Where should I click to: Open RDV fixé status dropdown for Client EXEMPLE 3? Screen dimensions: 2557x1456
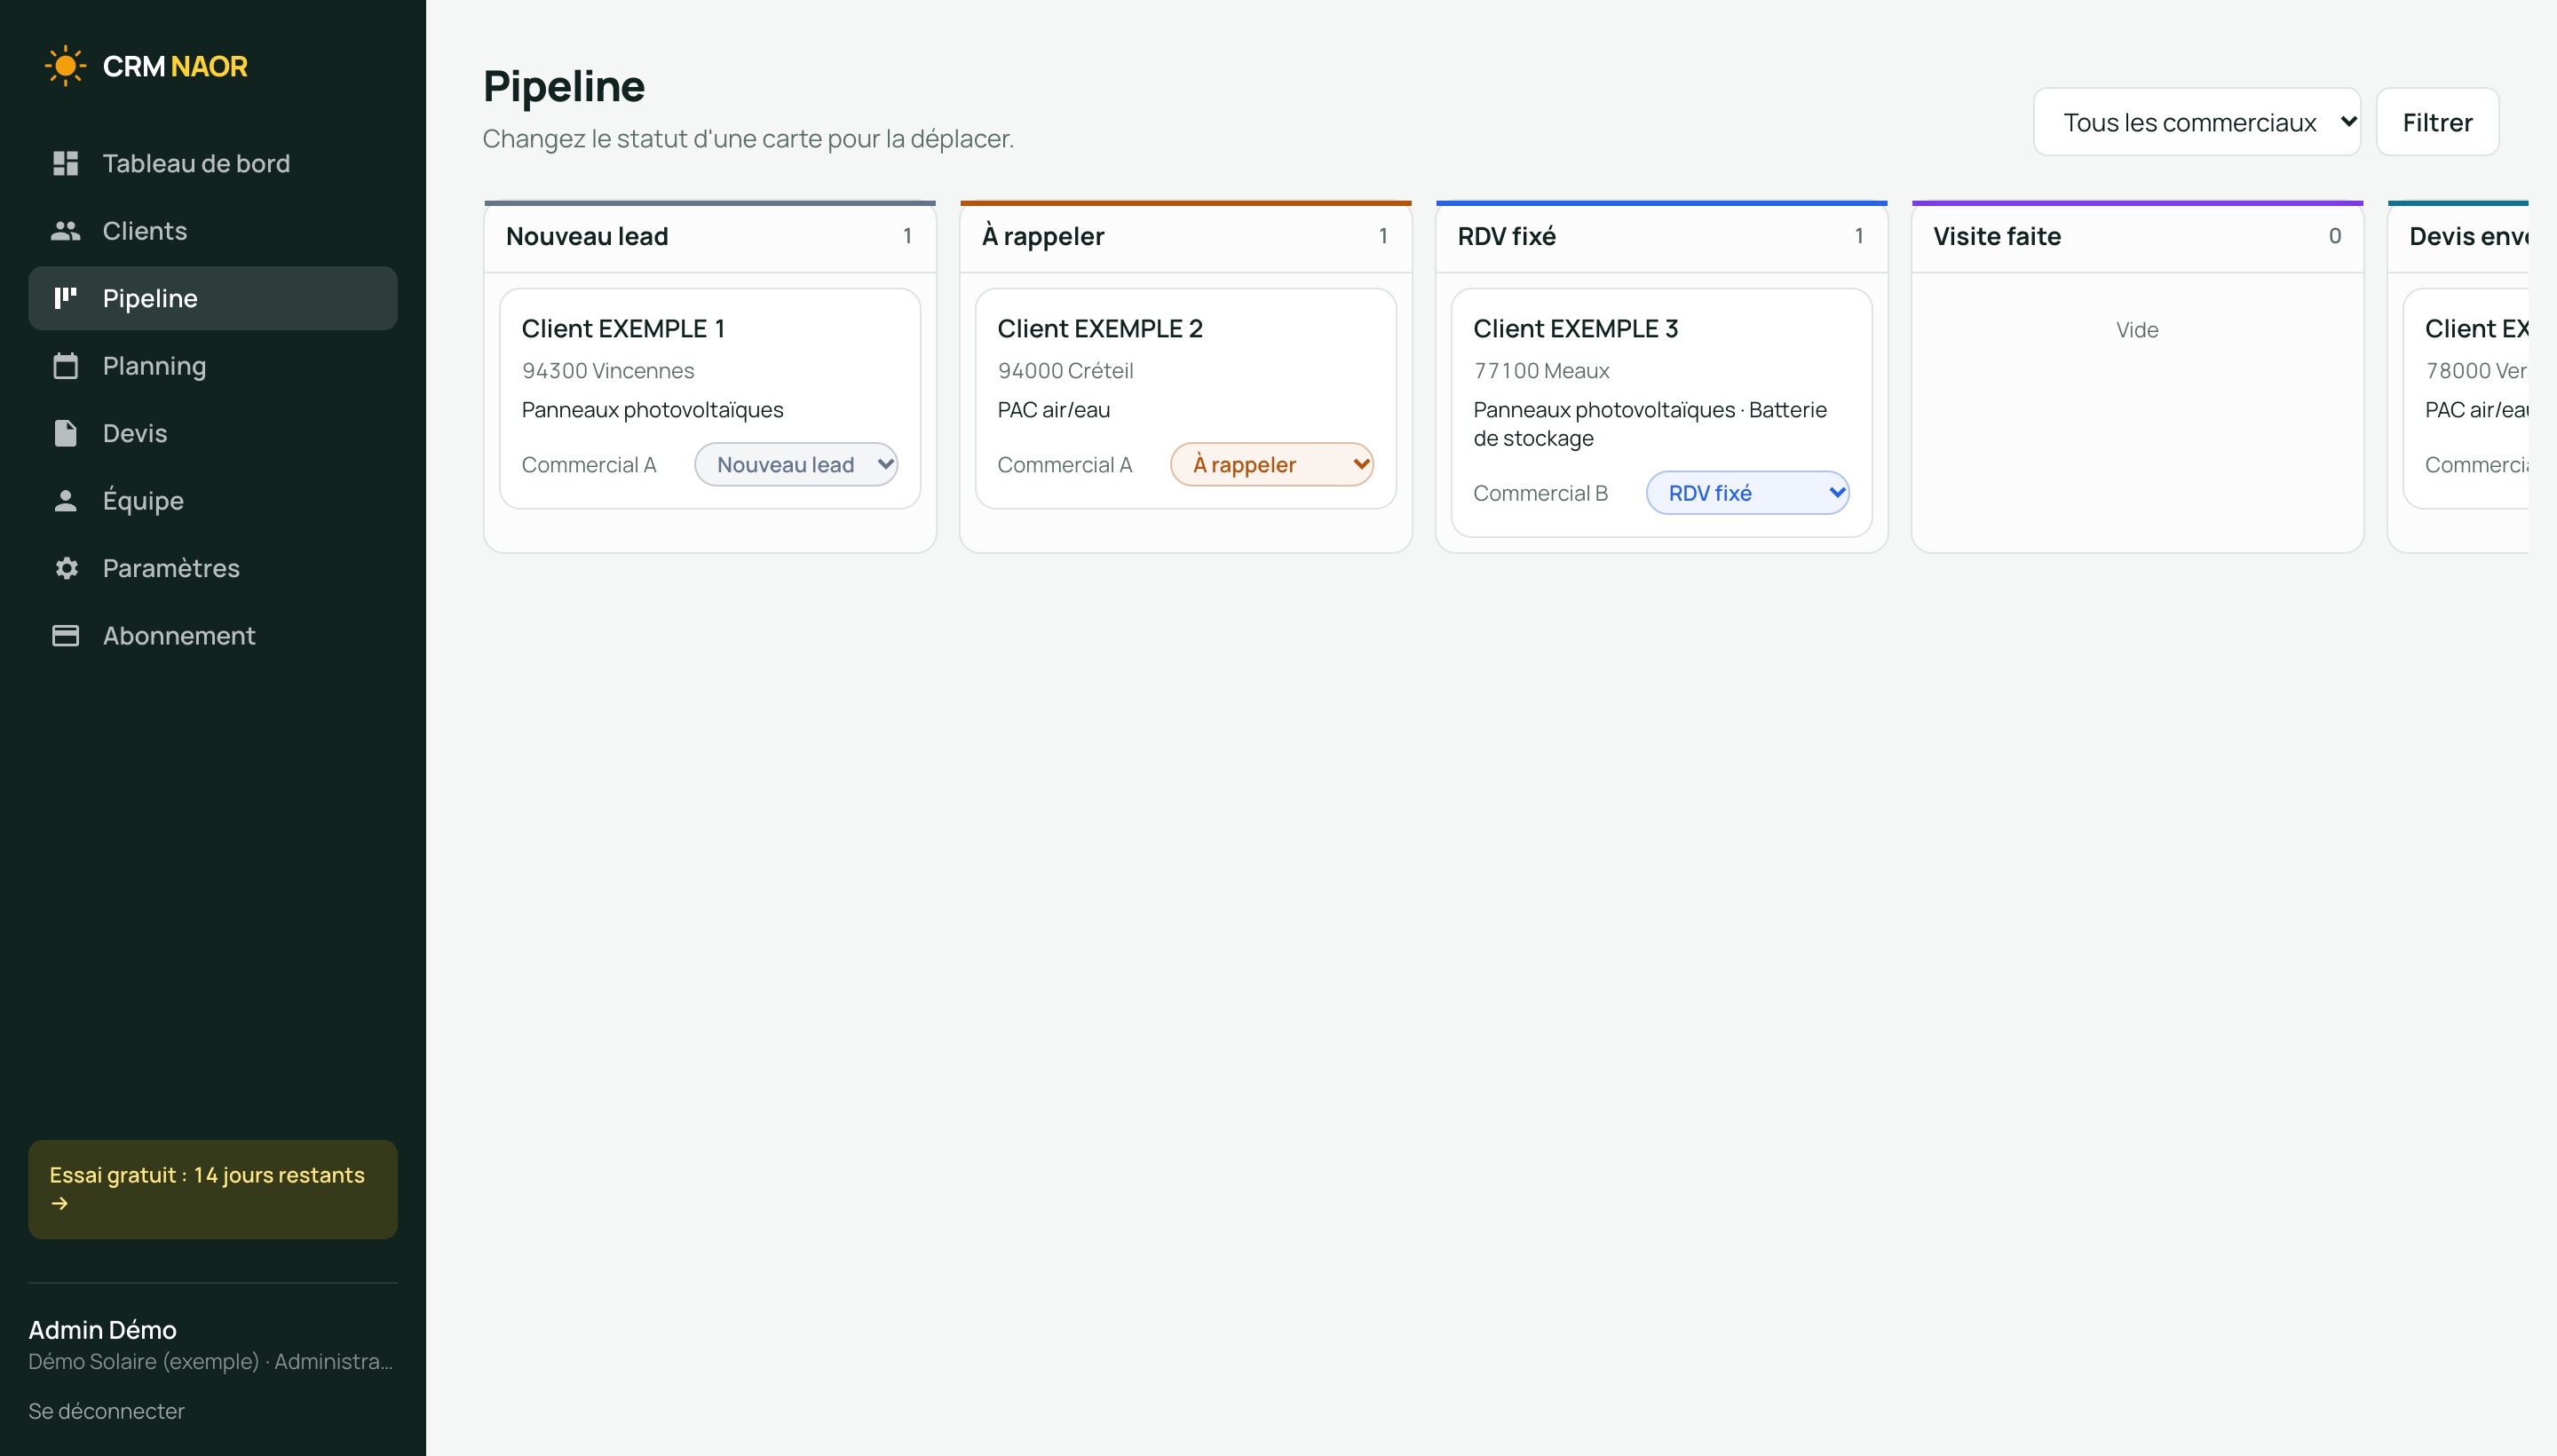(x=1748, y=493)
